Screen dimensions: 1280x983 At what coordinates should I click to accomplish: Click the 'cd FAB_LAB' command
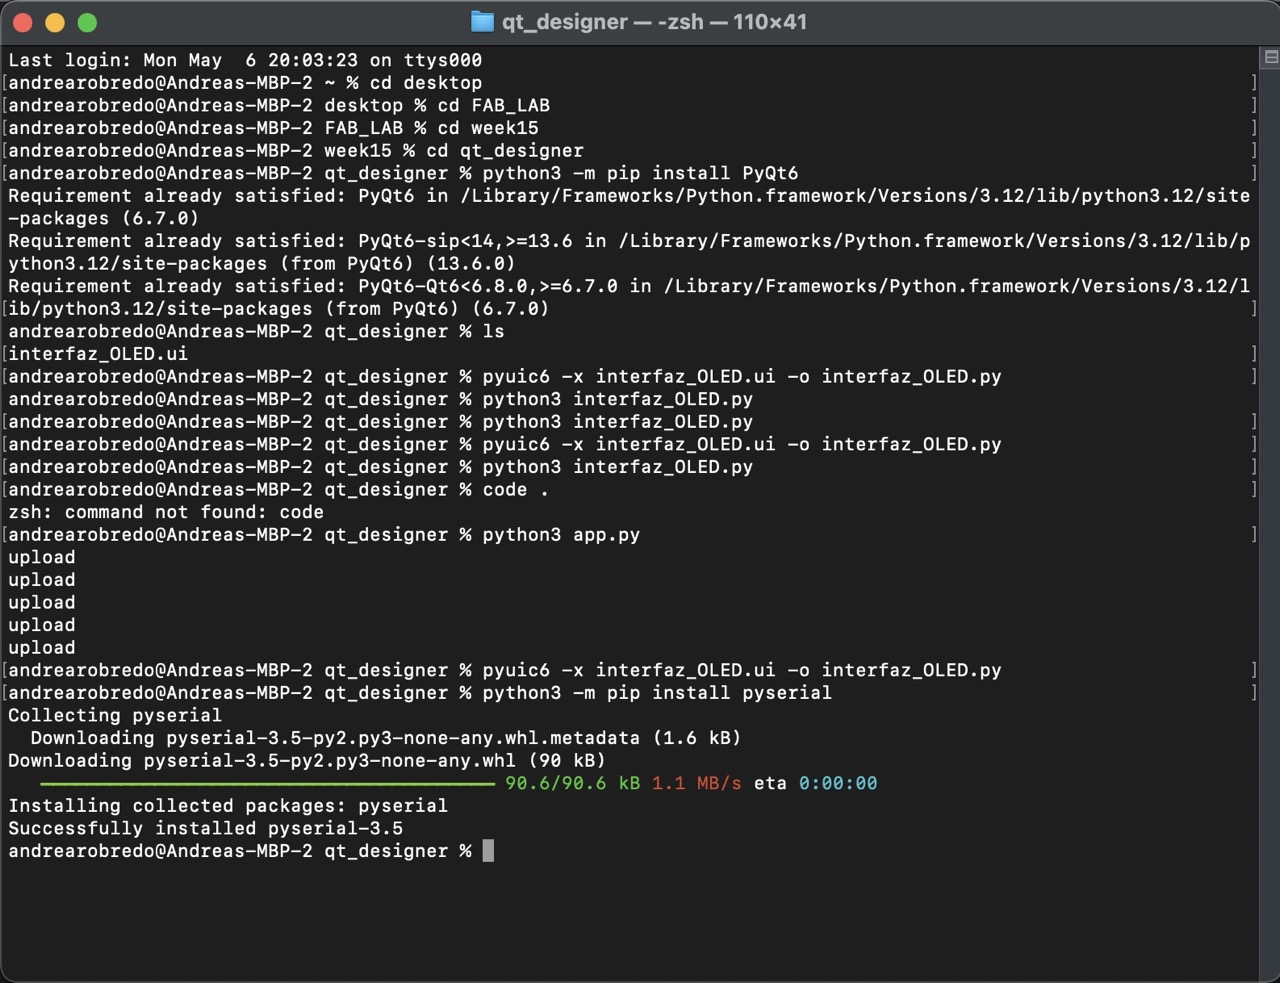coord(494,105)
